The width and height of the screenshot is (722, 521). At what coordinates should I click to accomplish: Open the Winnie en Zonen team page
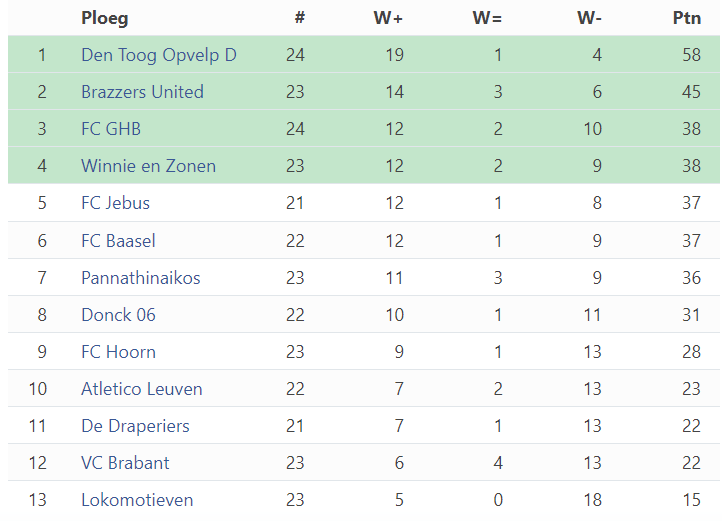pos(148,166)
